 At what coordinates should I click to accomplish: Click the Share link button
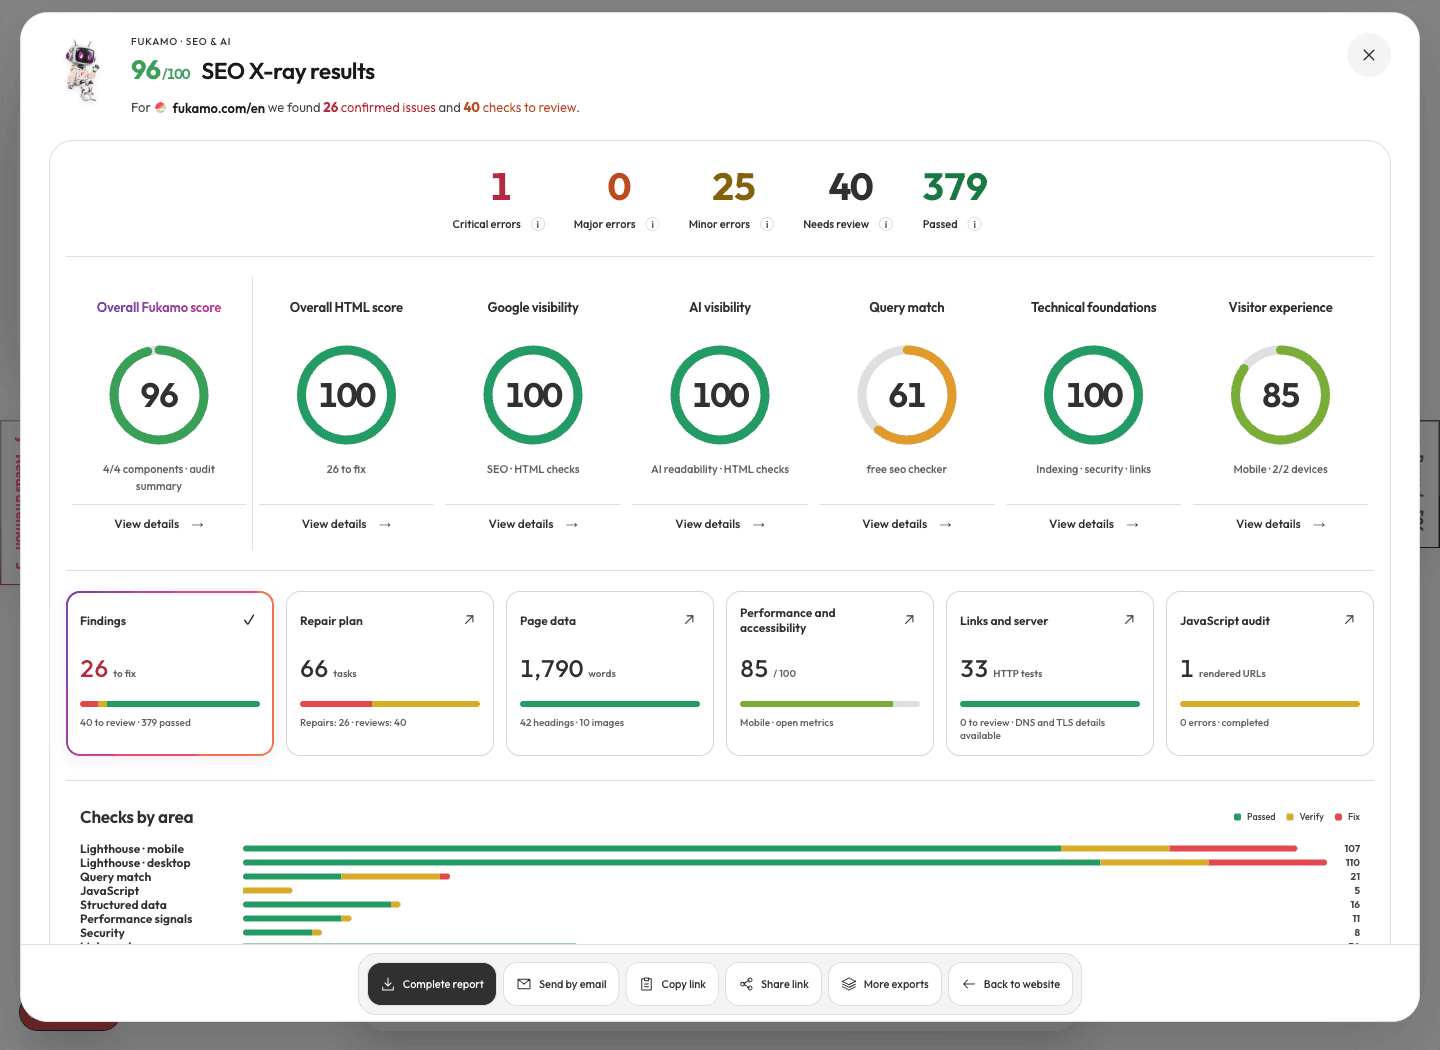(x=774, y=984)
